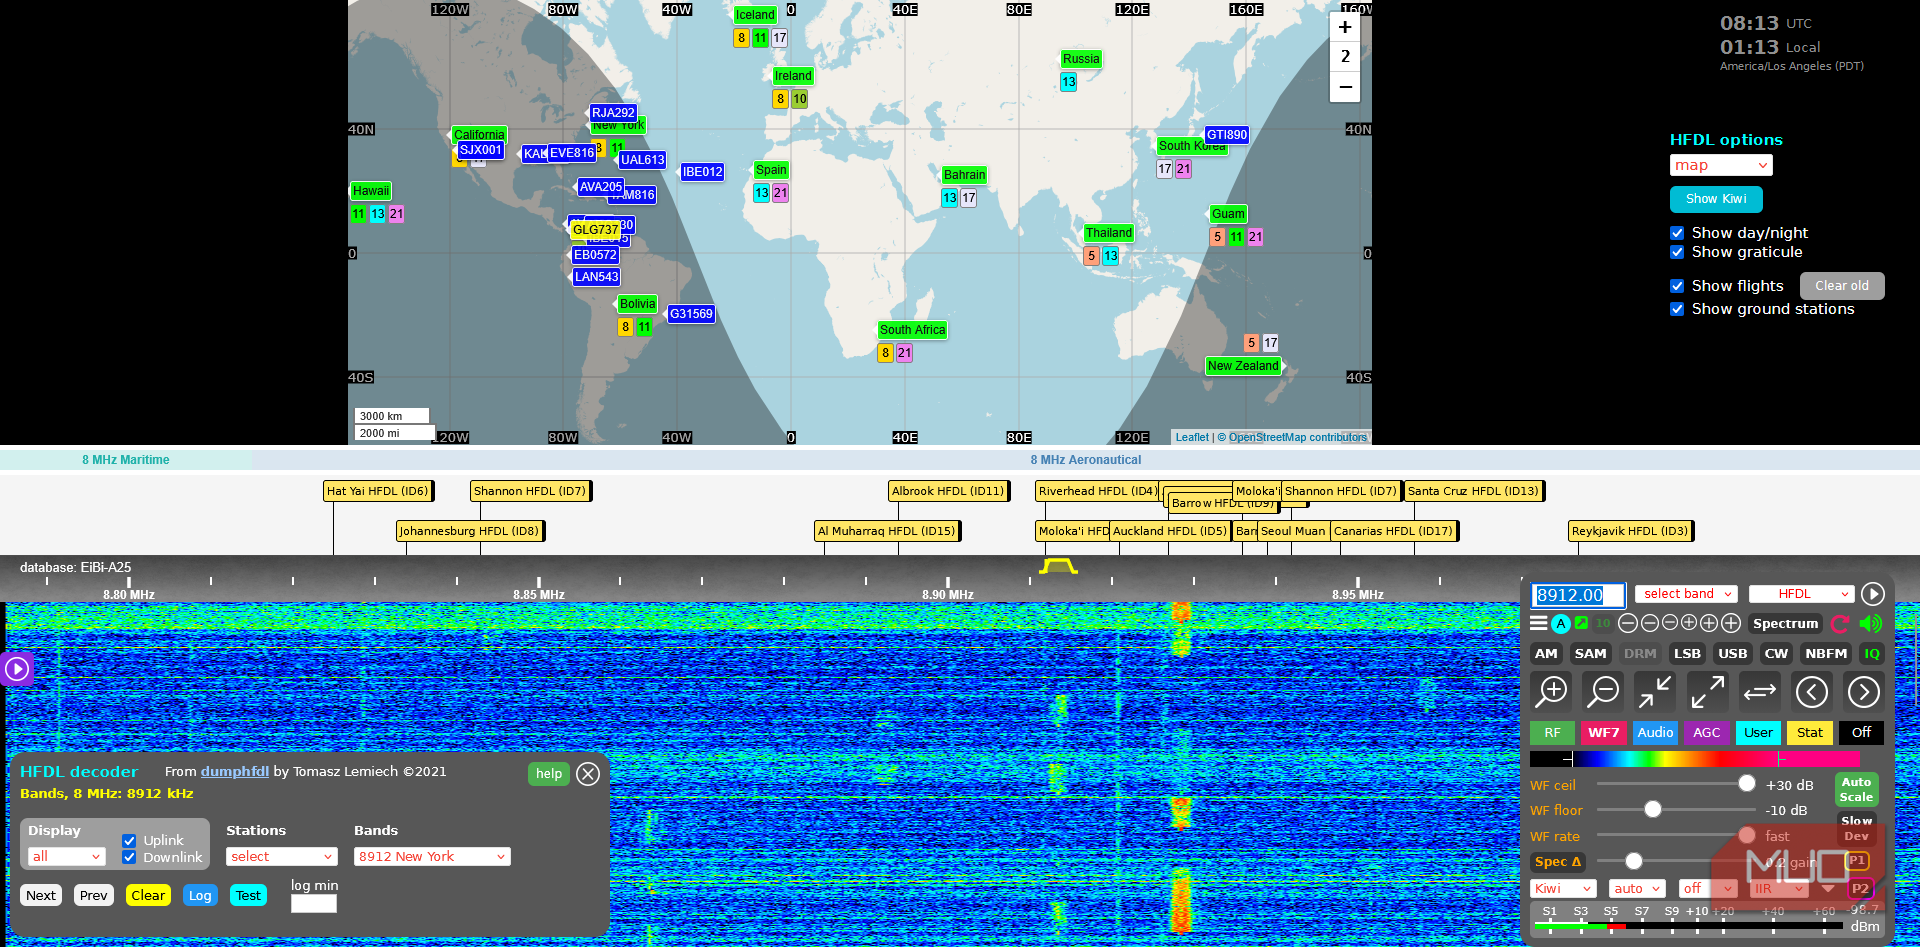This screenshot has width=1920, height=947.
Task: Zoom in on the waterfall with the magnifier plus icon
Action: coord(1552,691)
